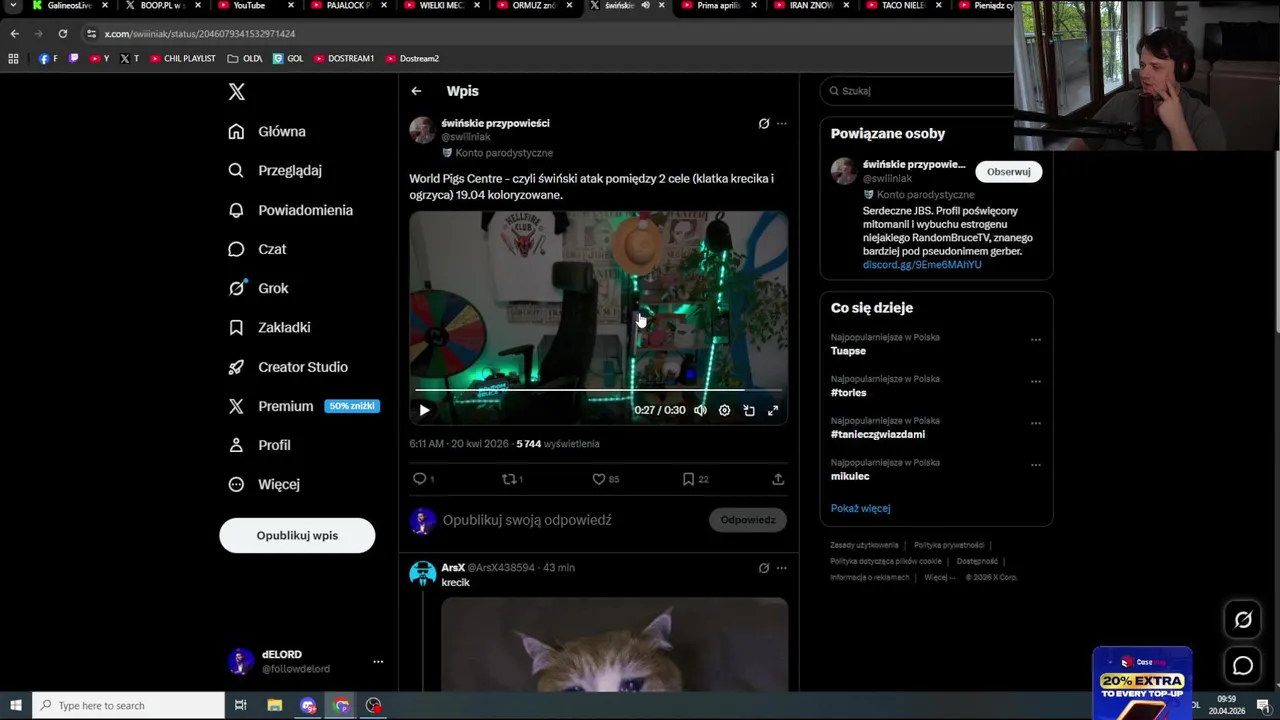
Task: Click reply icon on main post
Action: [420, 479]
